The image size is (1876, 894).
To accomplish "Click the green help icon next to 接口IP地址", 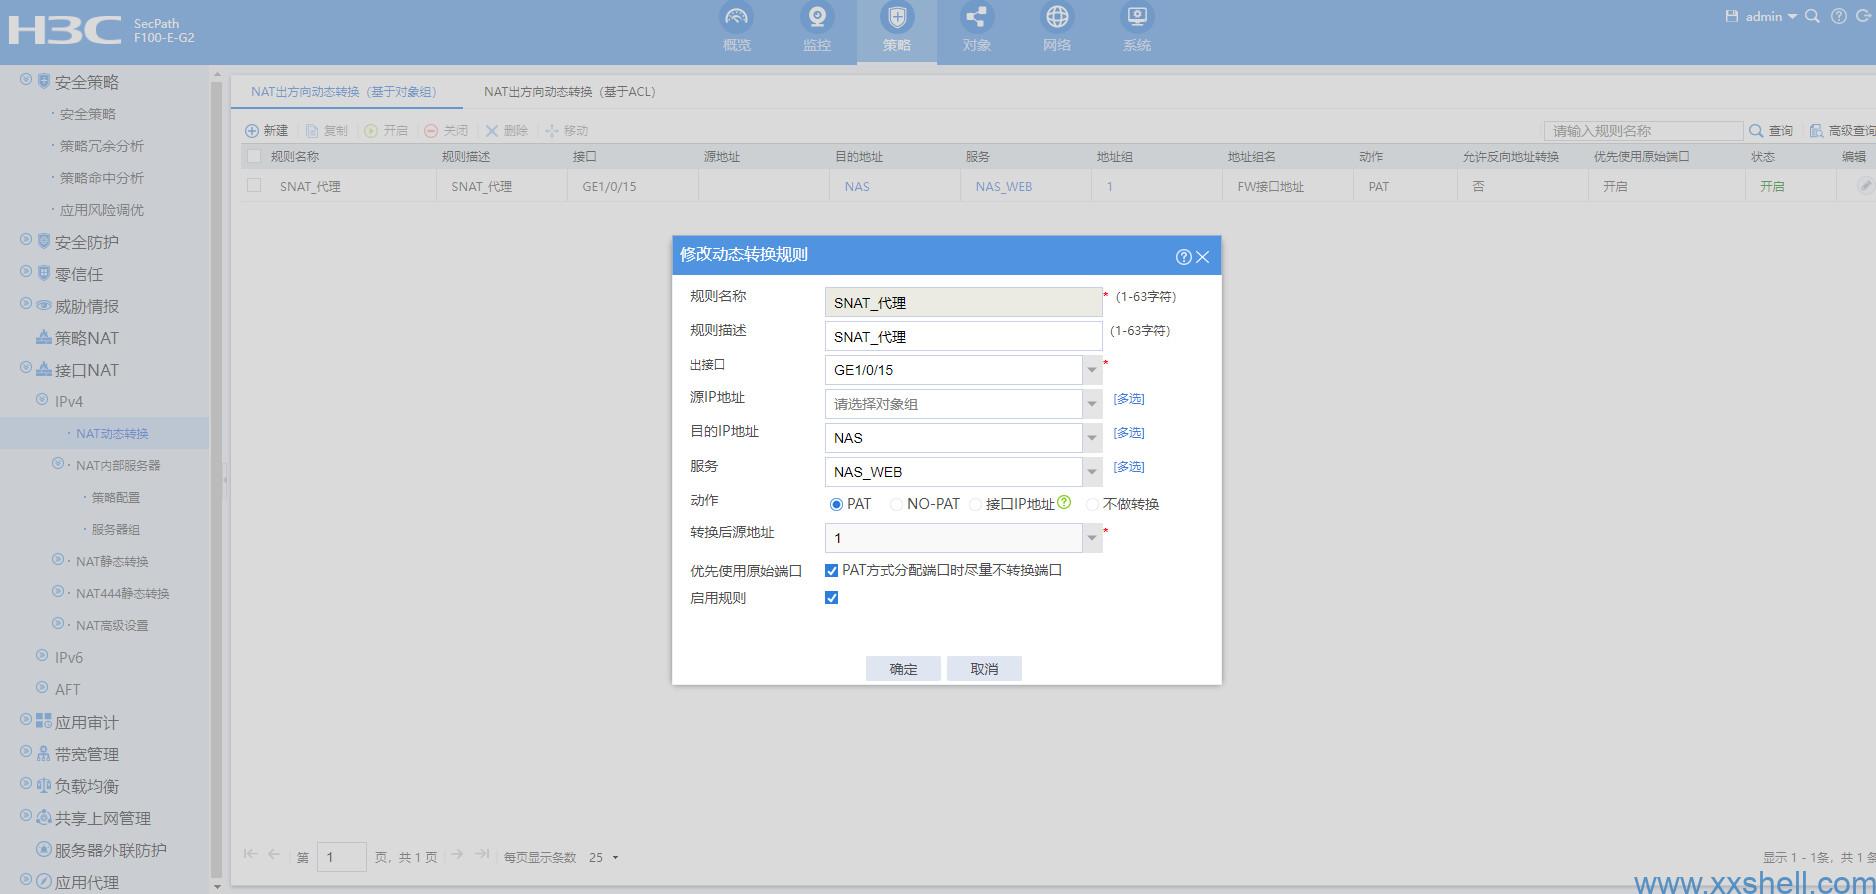I will click(x=1064, y=502).
